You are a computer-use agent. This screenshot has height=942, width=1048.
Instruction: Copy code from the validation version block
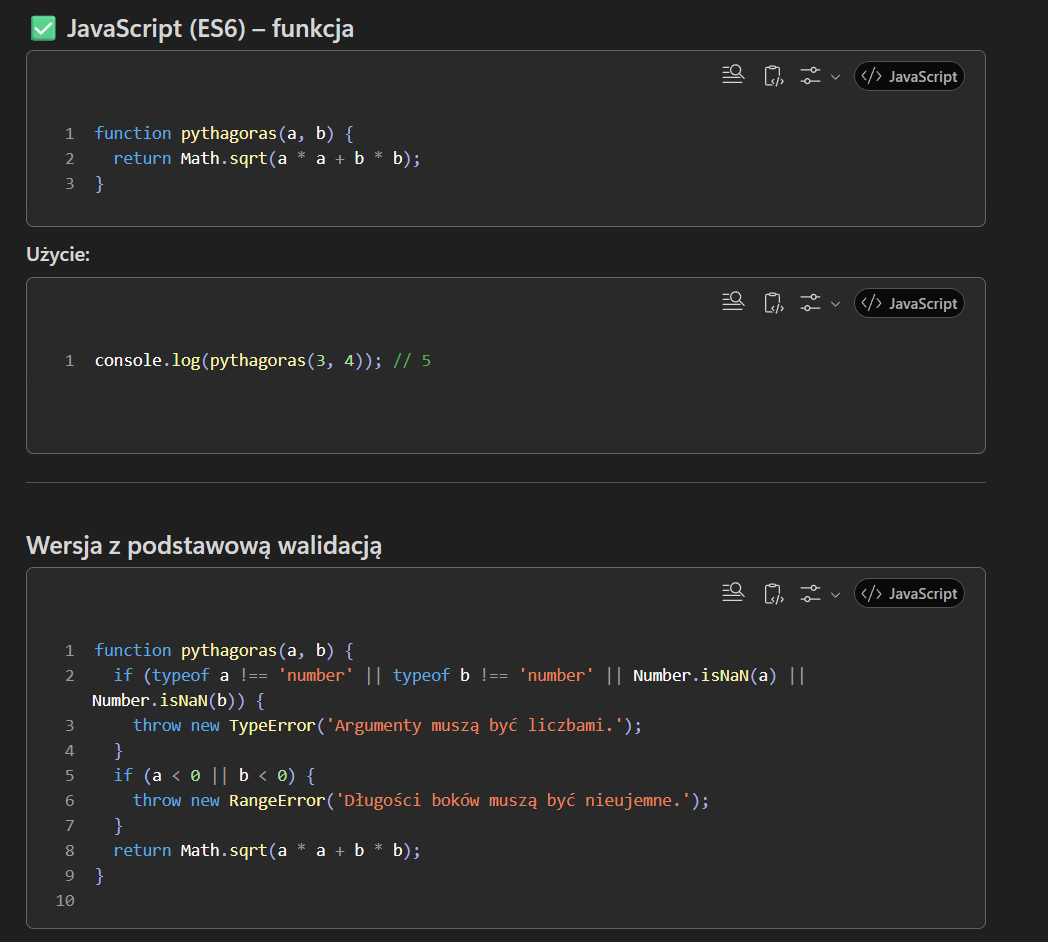pos(772,593)
